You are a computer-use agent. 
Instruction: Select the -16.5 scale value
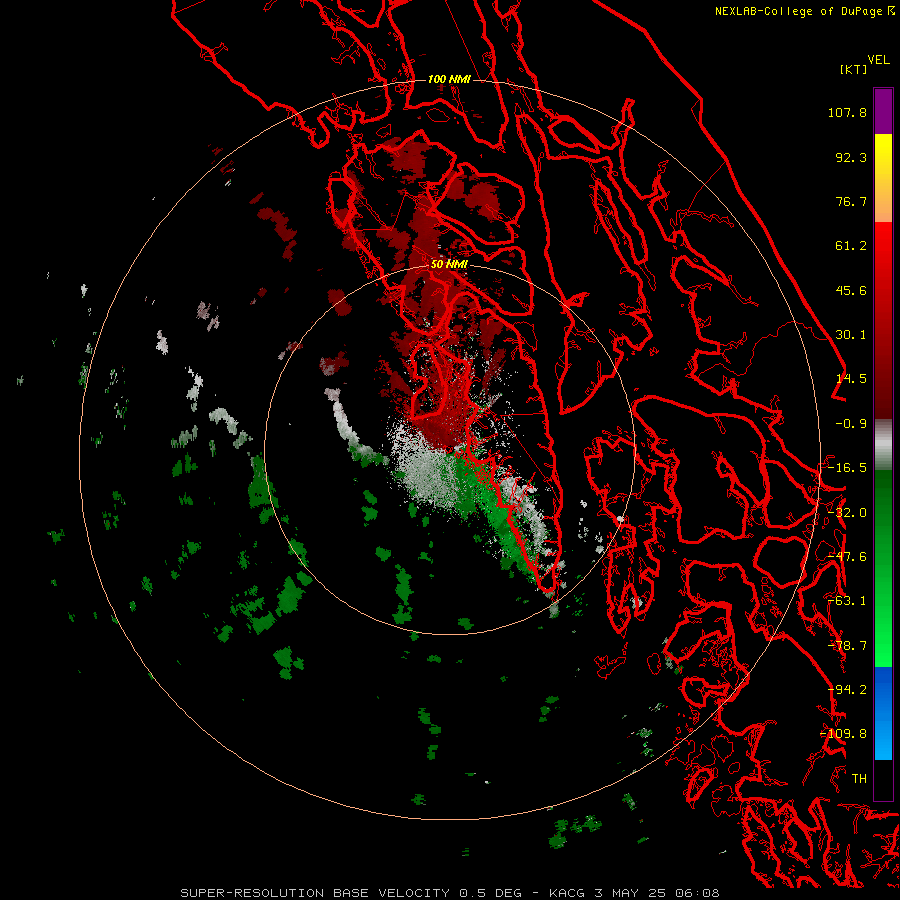847,468
